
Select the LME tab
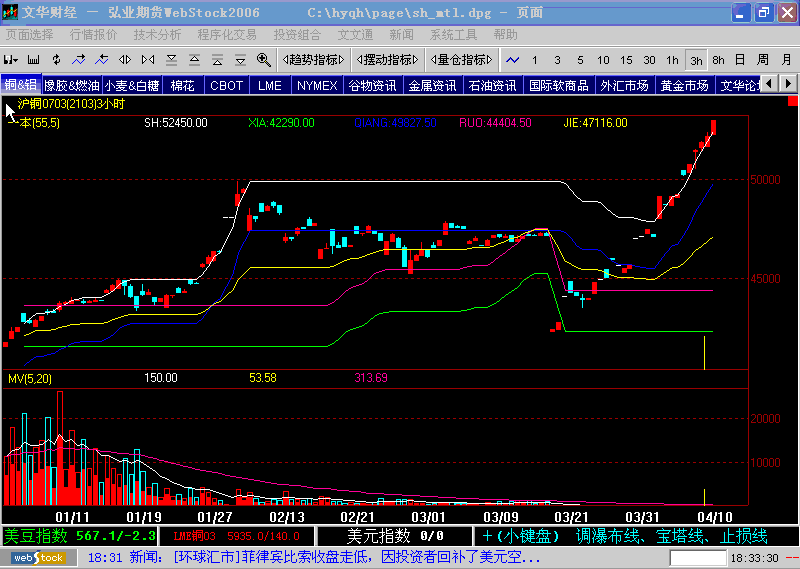(270, 85)
